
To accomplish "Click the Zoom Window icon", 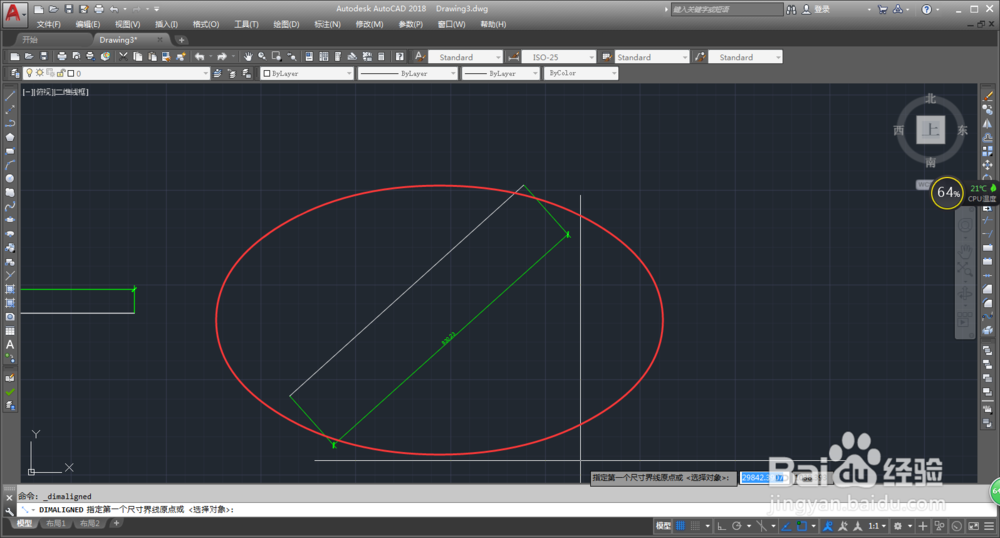I will tap(277, 57).
